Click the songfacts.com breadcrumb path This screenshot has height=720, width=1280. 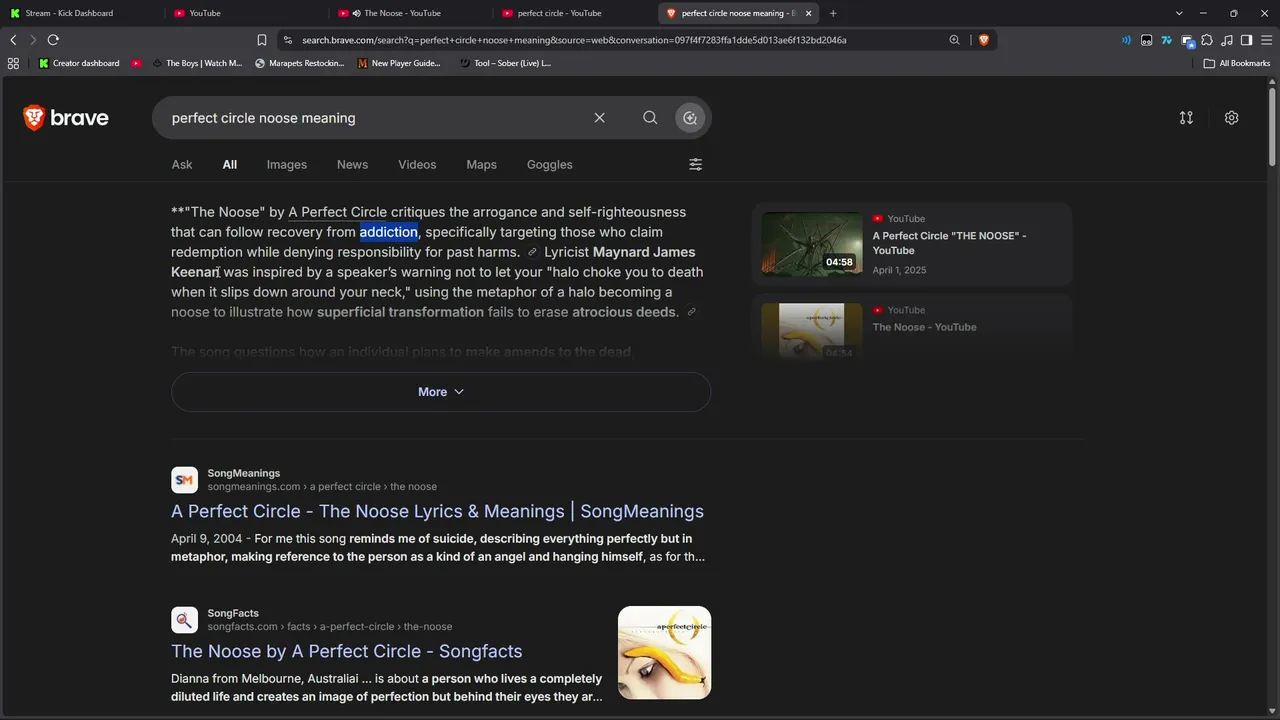[330, 626]
